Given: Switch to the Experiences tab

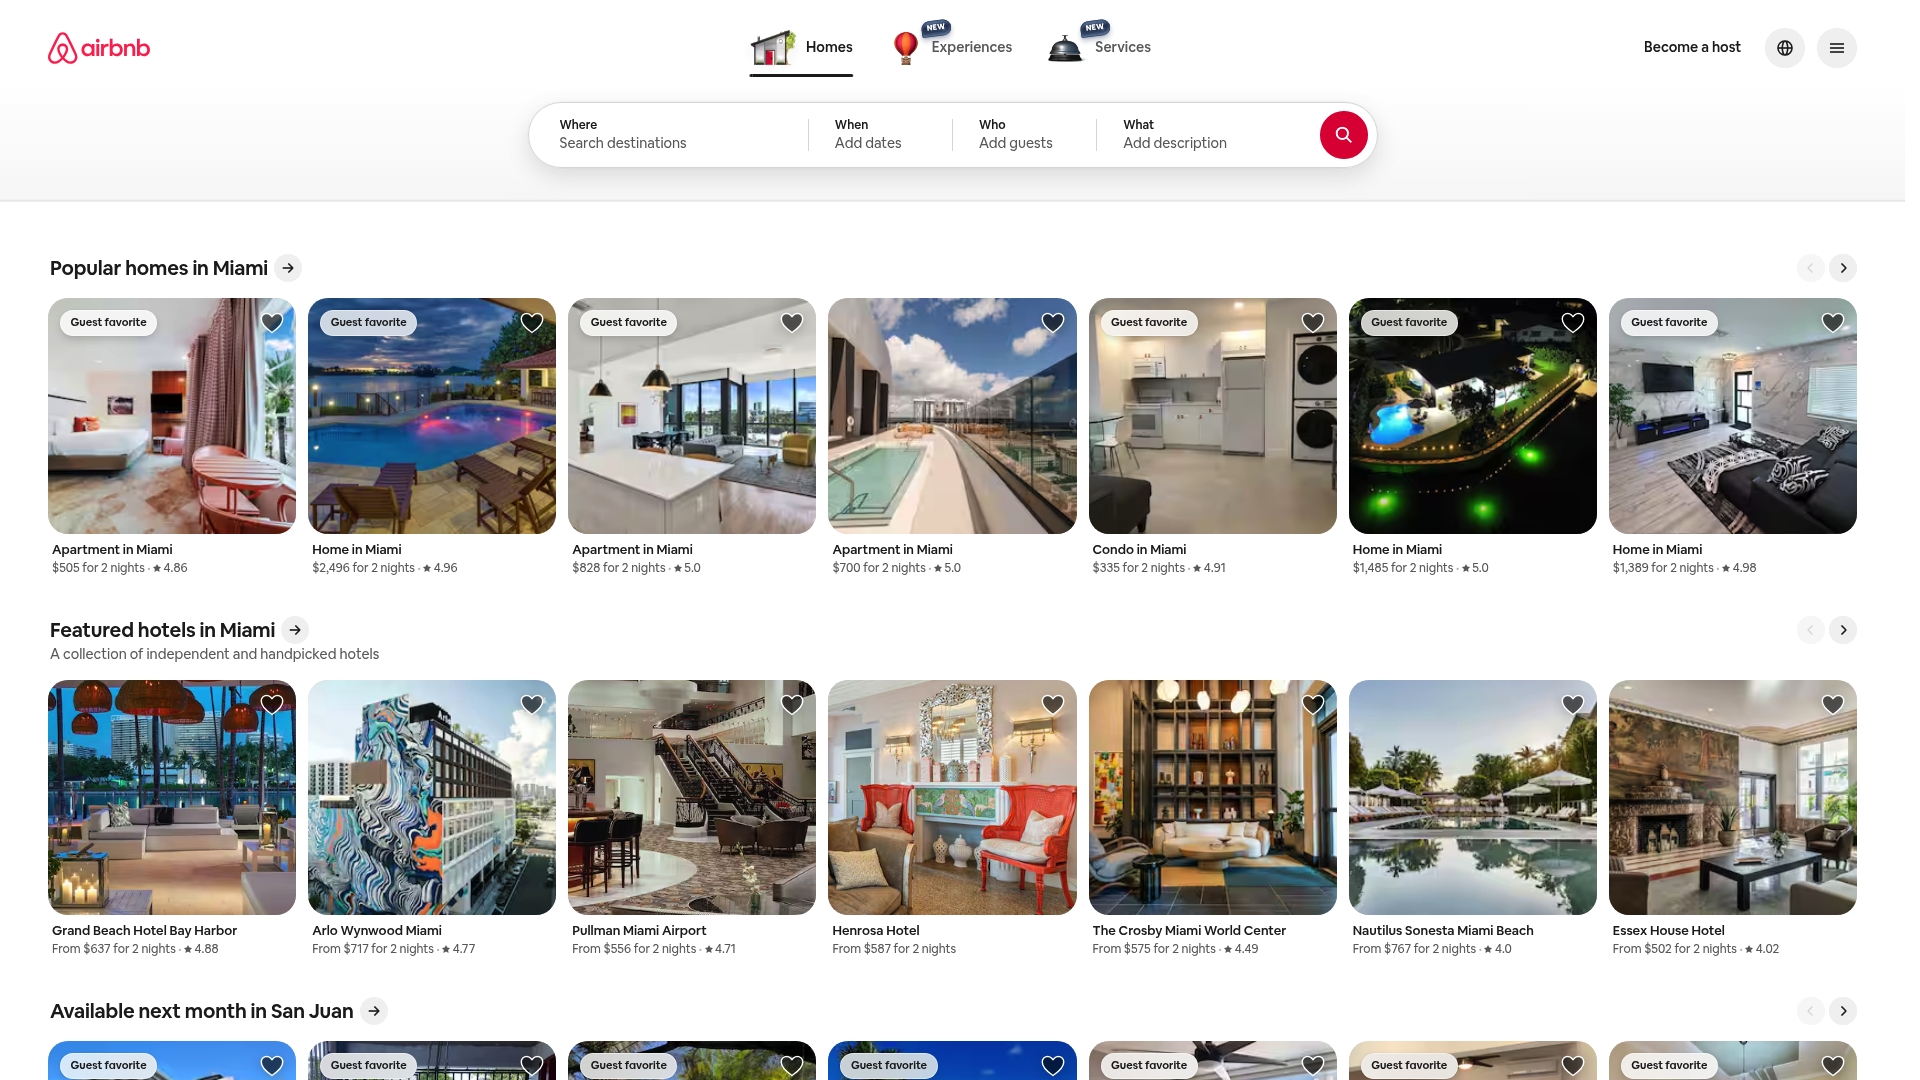Looking at the screenshot, I should (971, 47).
